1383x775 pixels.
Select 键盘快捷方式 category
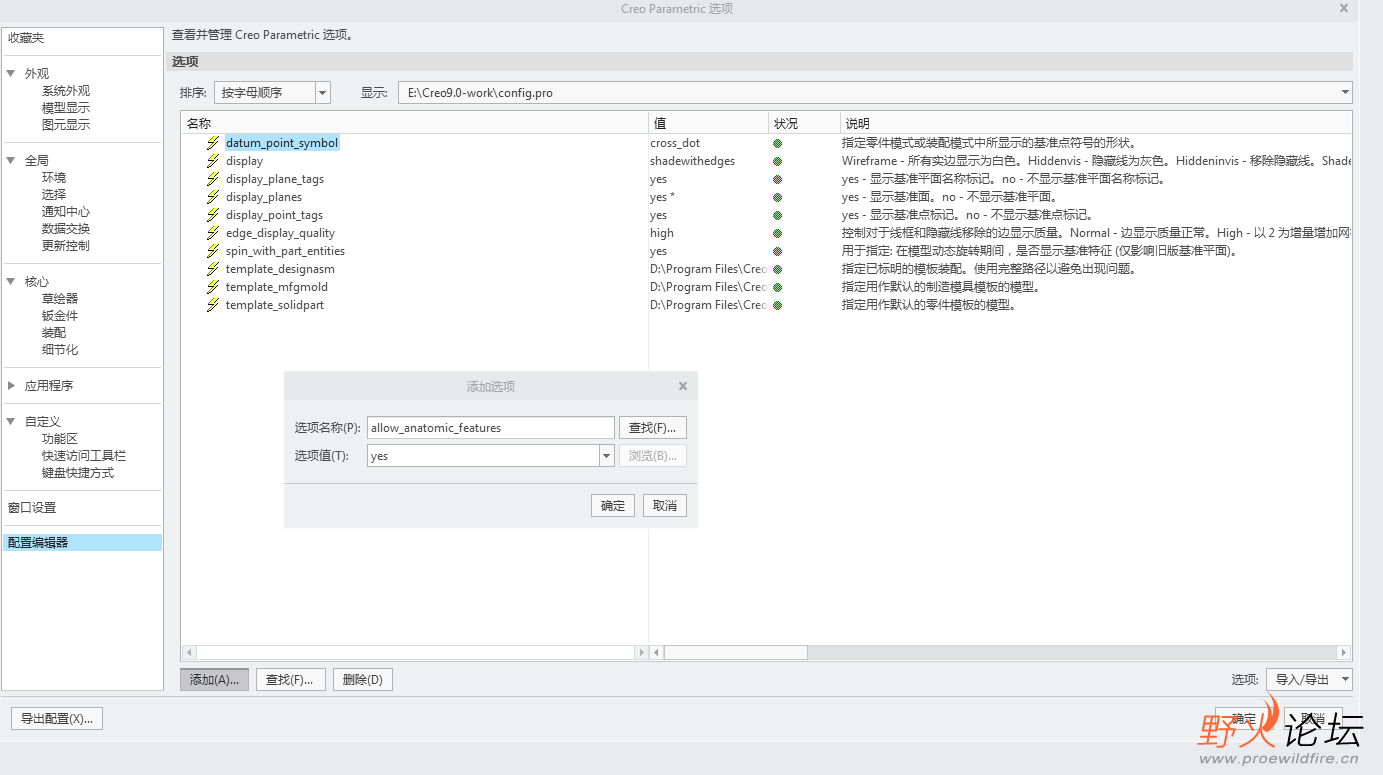click(78, 472)
